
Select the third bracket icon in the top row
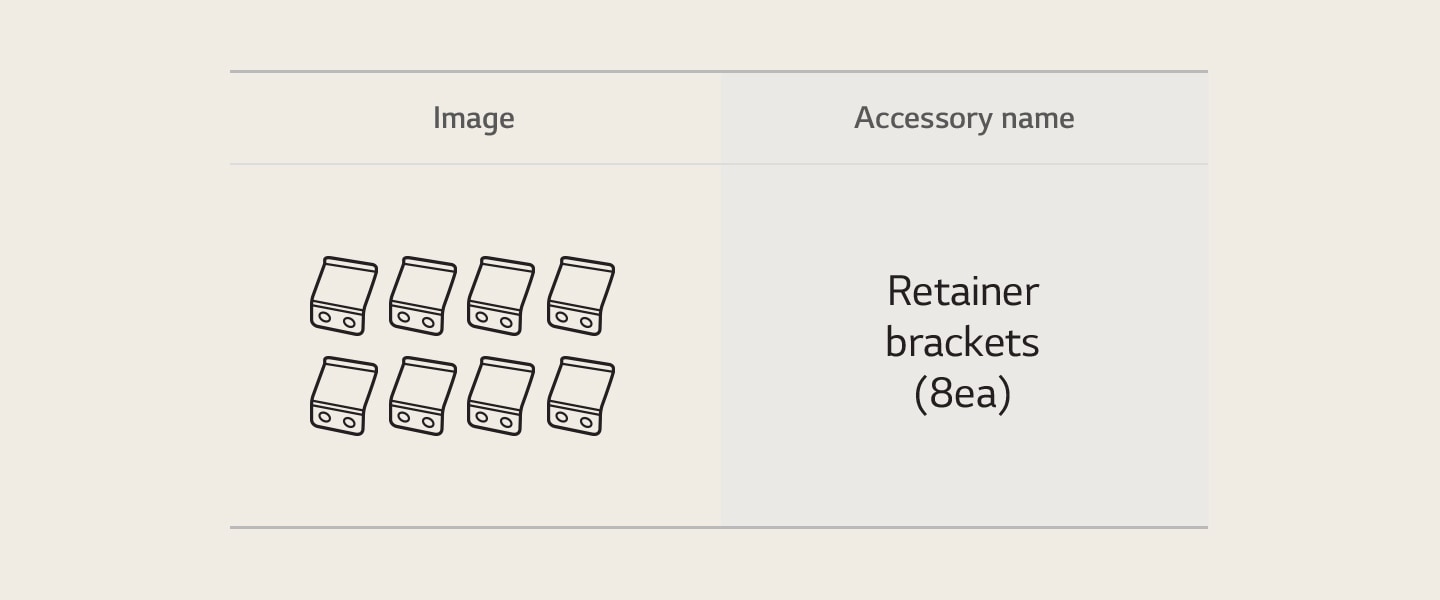[x=500, y=296]
